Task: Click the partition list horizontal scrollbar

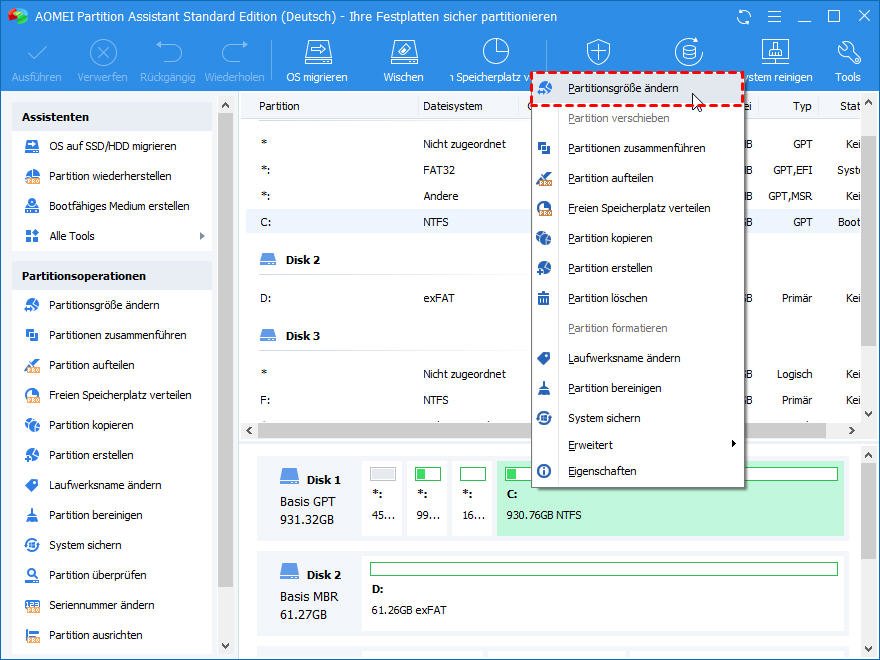Action: coord(542,430)
